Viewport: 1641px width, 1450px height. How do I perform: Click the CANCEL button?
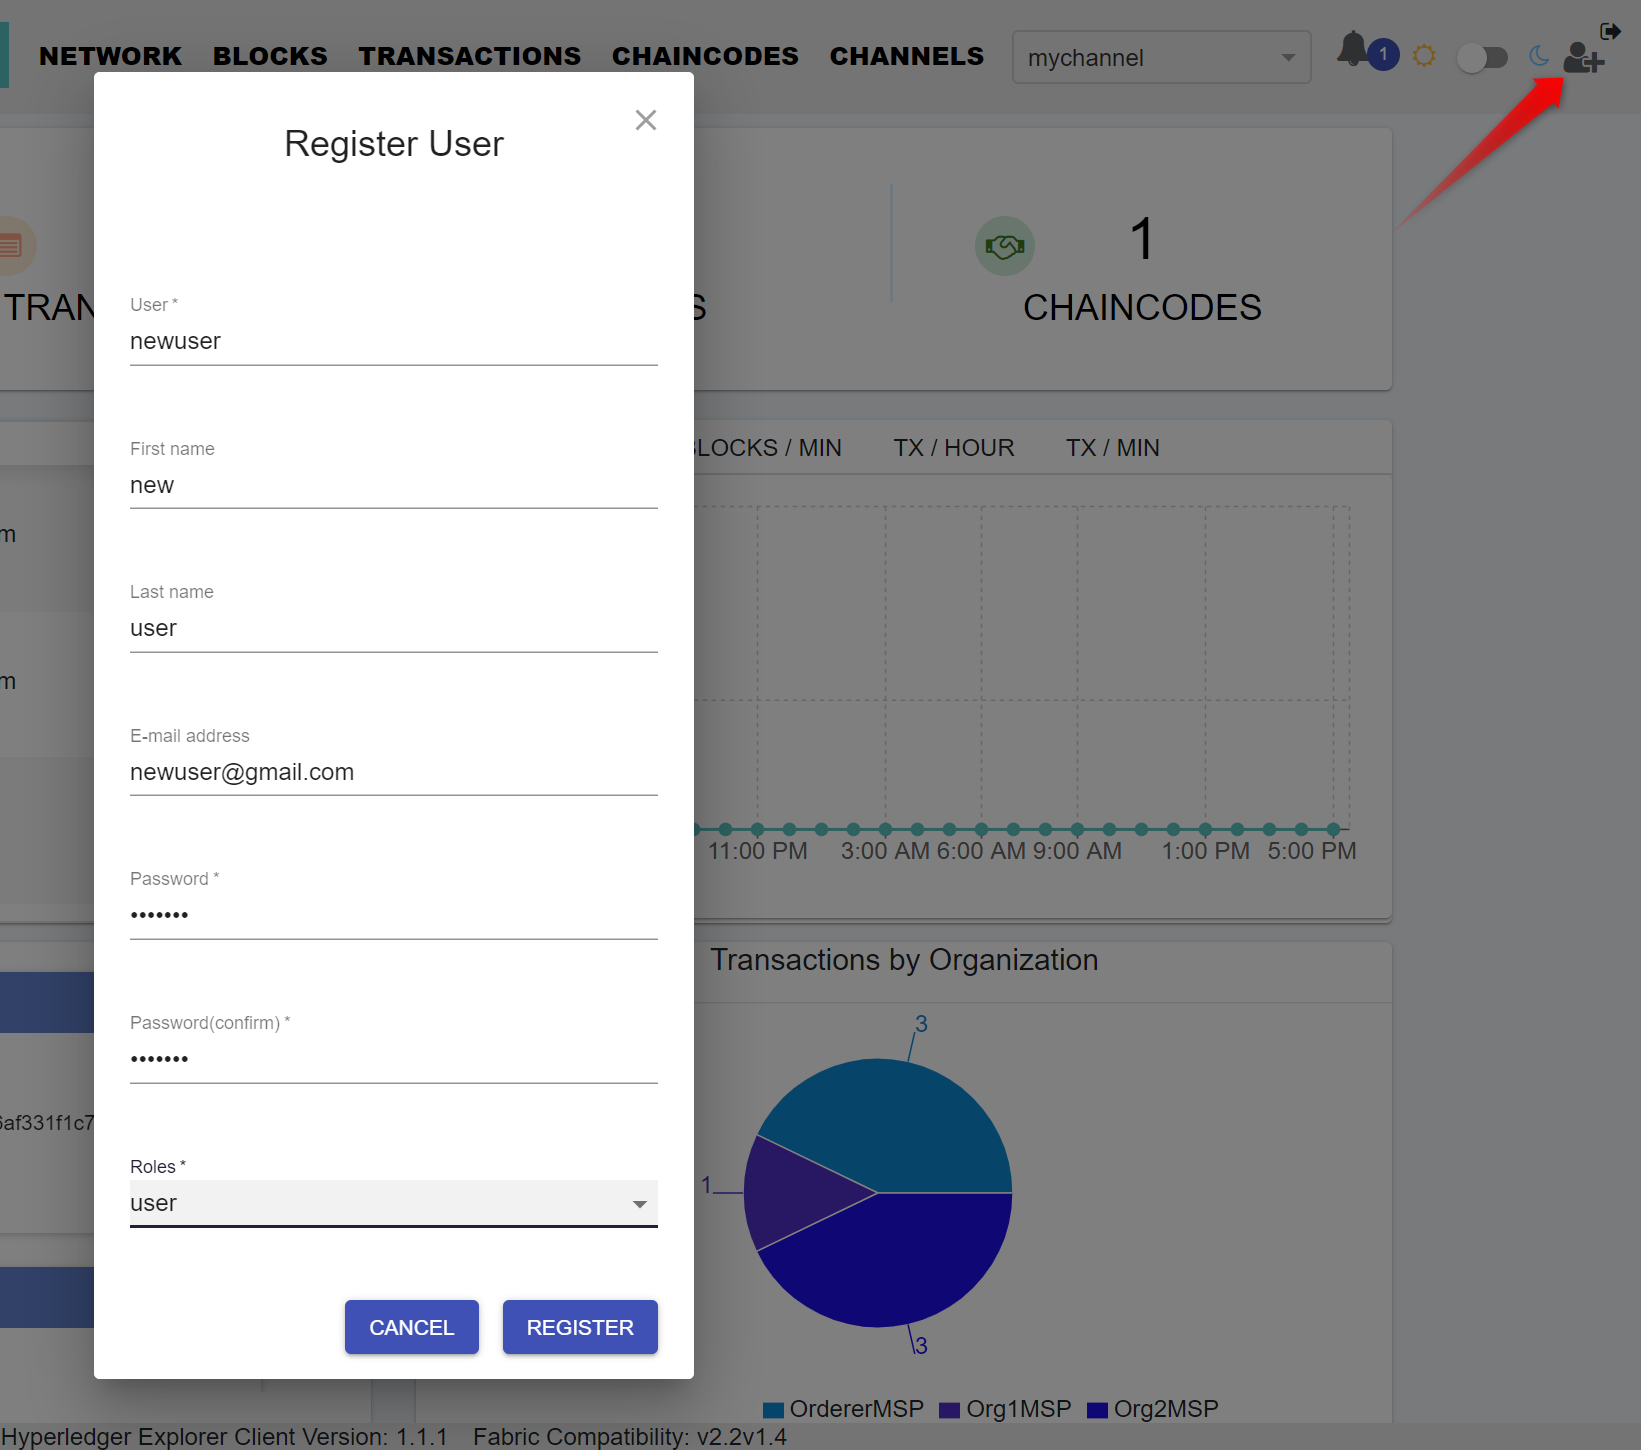pos(412,1327)
